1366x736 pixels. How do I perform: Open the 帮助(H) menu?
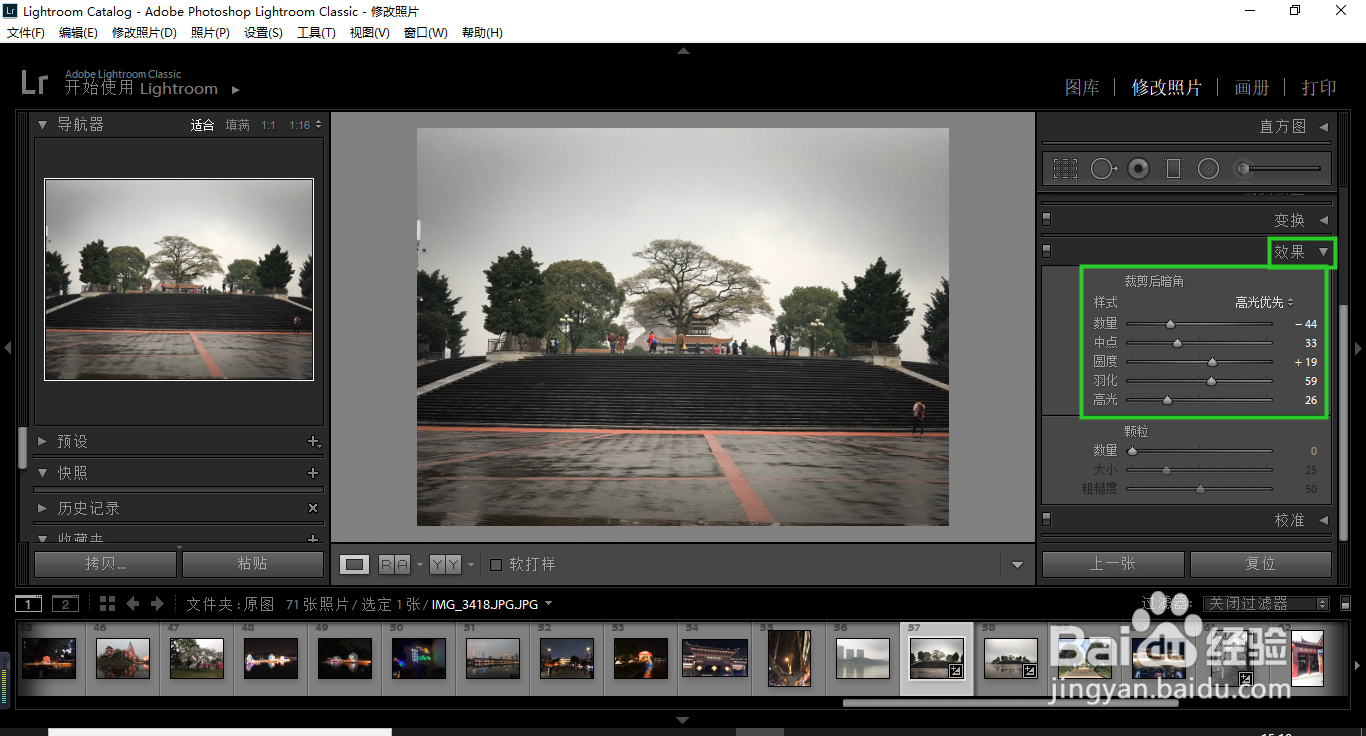[x=482, y=33]
